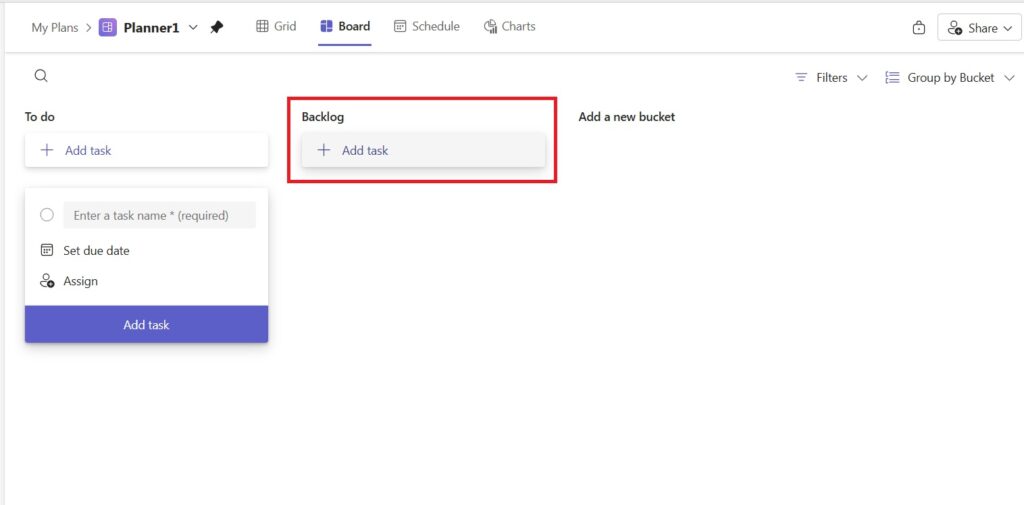Mark the new task circle as complete
Viewport: 1024px width, 505px height.
point(47,215)
